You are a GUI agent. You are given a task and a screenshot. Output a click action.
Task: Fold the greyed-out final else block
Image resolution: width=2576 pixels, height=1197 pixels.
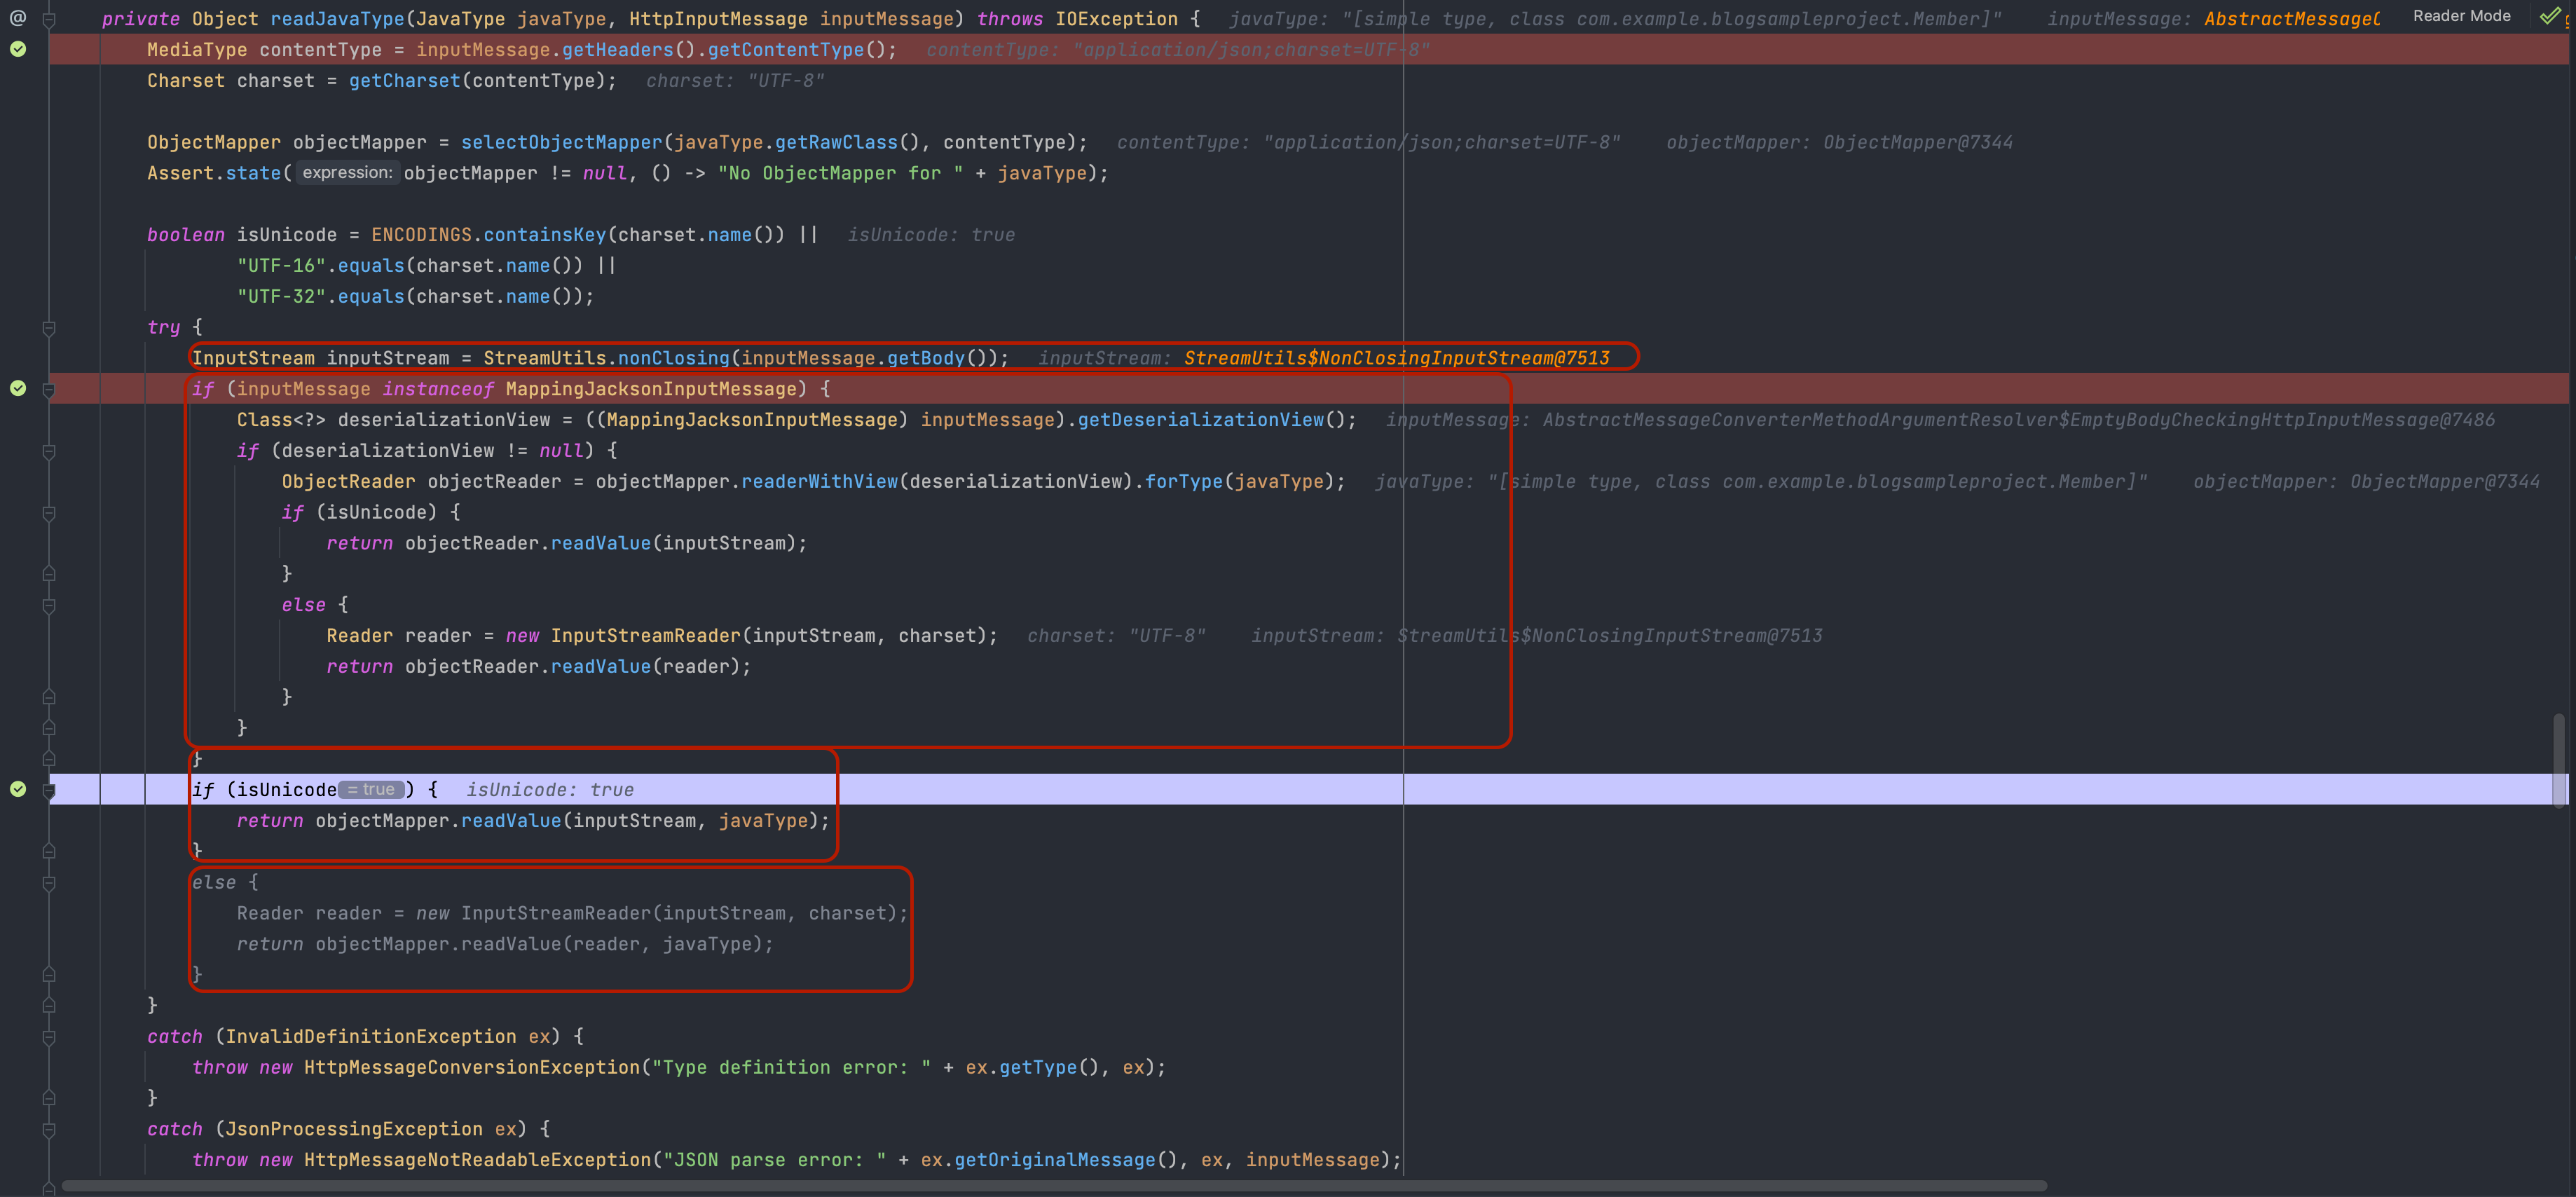tap(49, 883)
